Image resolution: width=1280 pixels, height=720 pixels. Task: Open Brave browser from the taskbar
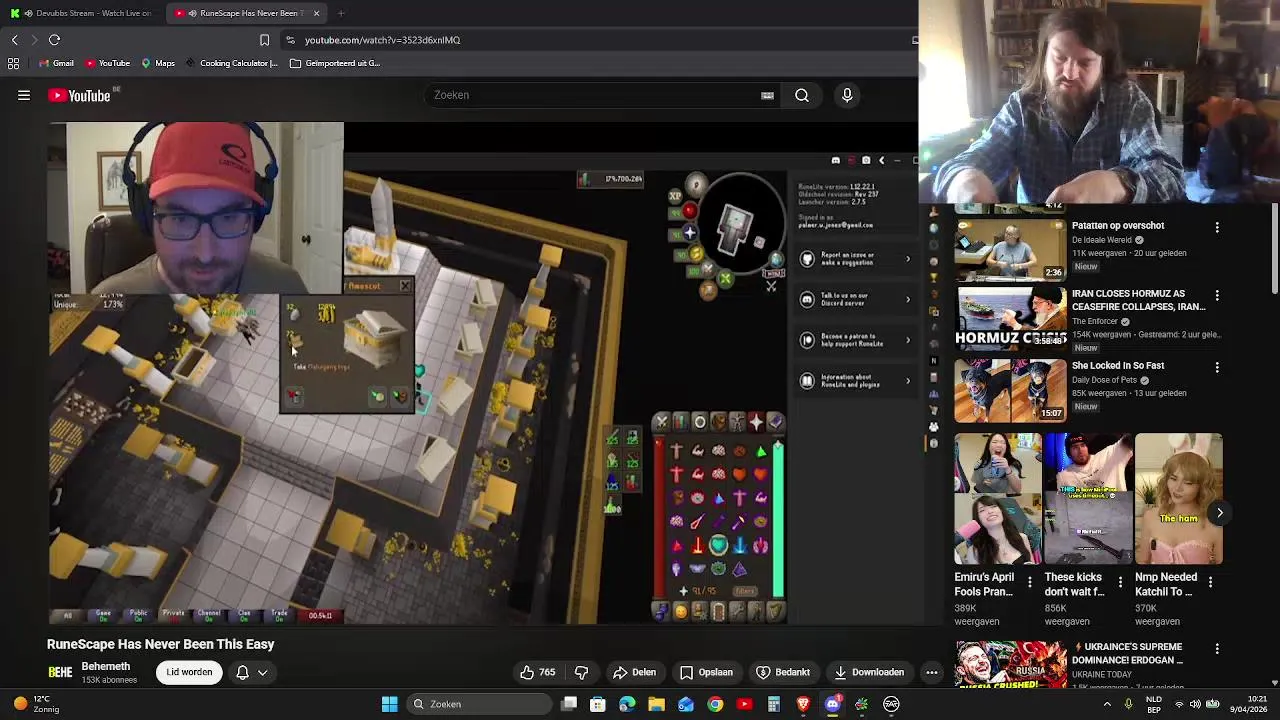tap(803, 704)
